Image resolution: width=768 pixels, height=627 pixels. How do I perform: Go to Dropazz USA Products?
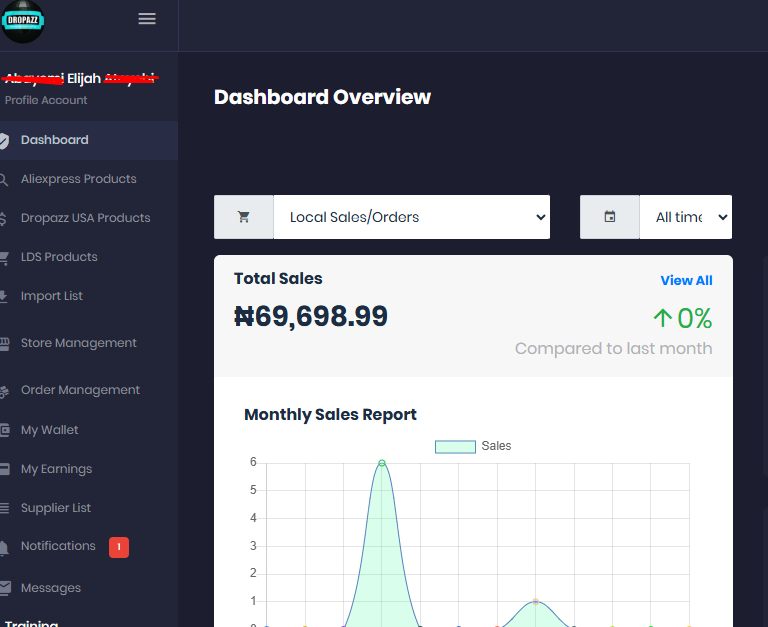point(85,218)
